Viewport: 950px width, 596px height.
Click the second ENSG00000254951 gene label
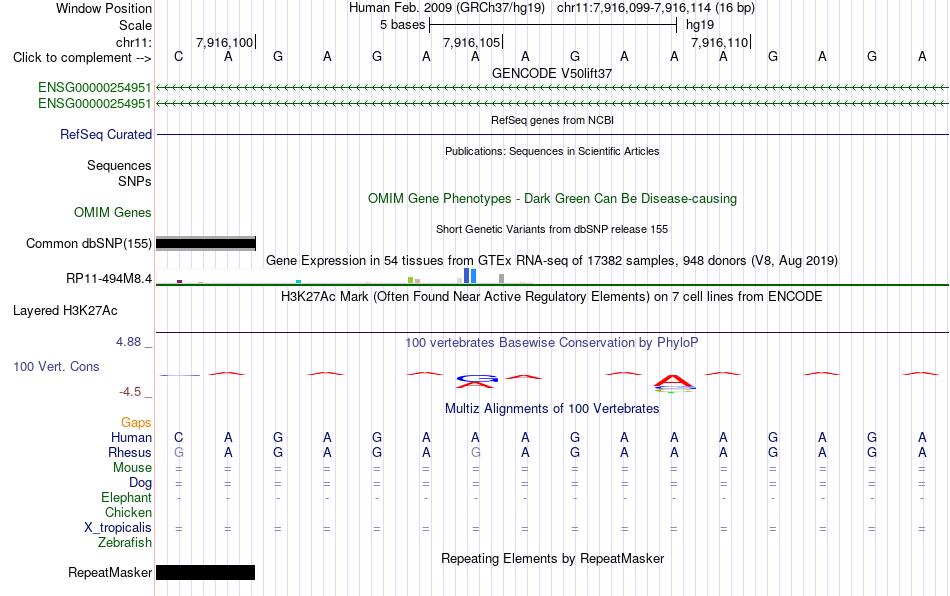95,104
